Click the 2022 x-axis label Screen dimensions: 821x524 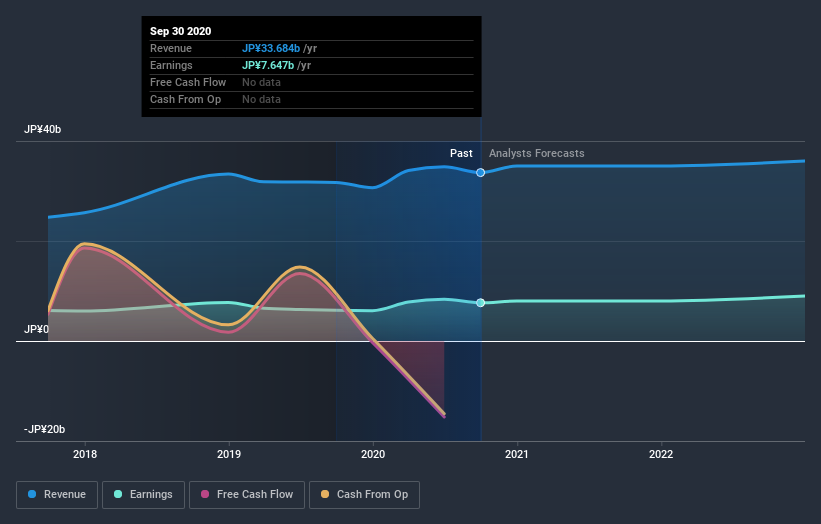point(661,454)
